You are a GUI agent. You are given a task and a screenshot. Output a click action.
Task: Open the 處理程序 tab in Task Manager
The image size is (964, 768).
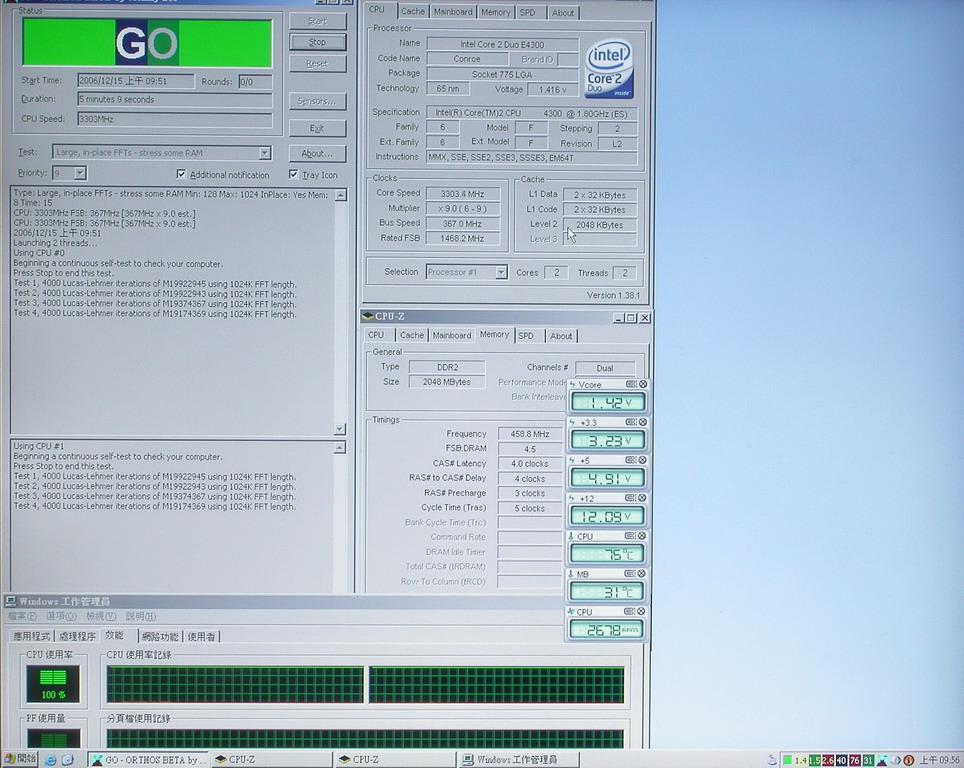77,636
